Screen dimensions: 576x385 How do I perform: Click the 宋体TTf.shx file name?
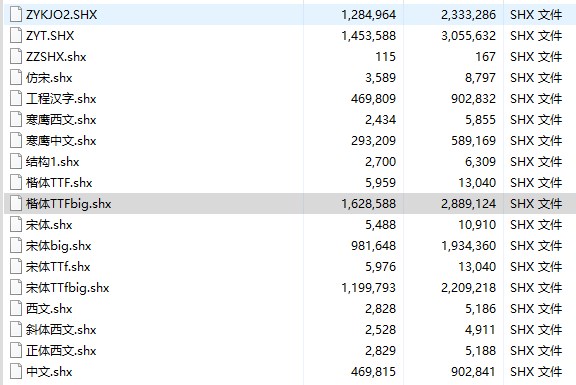coord(58,267)
